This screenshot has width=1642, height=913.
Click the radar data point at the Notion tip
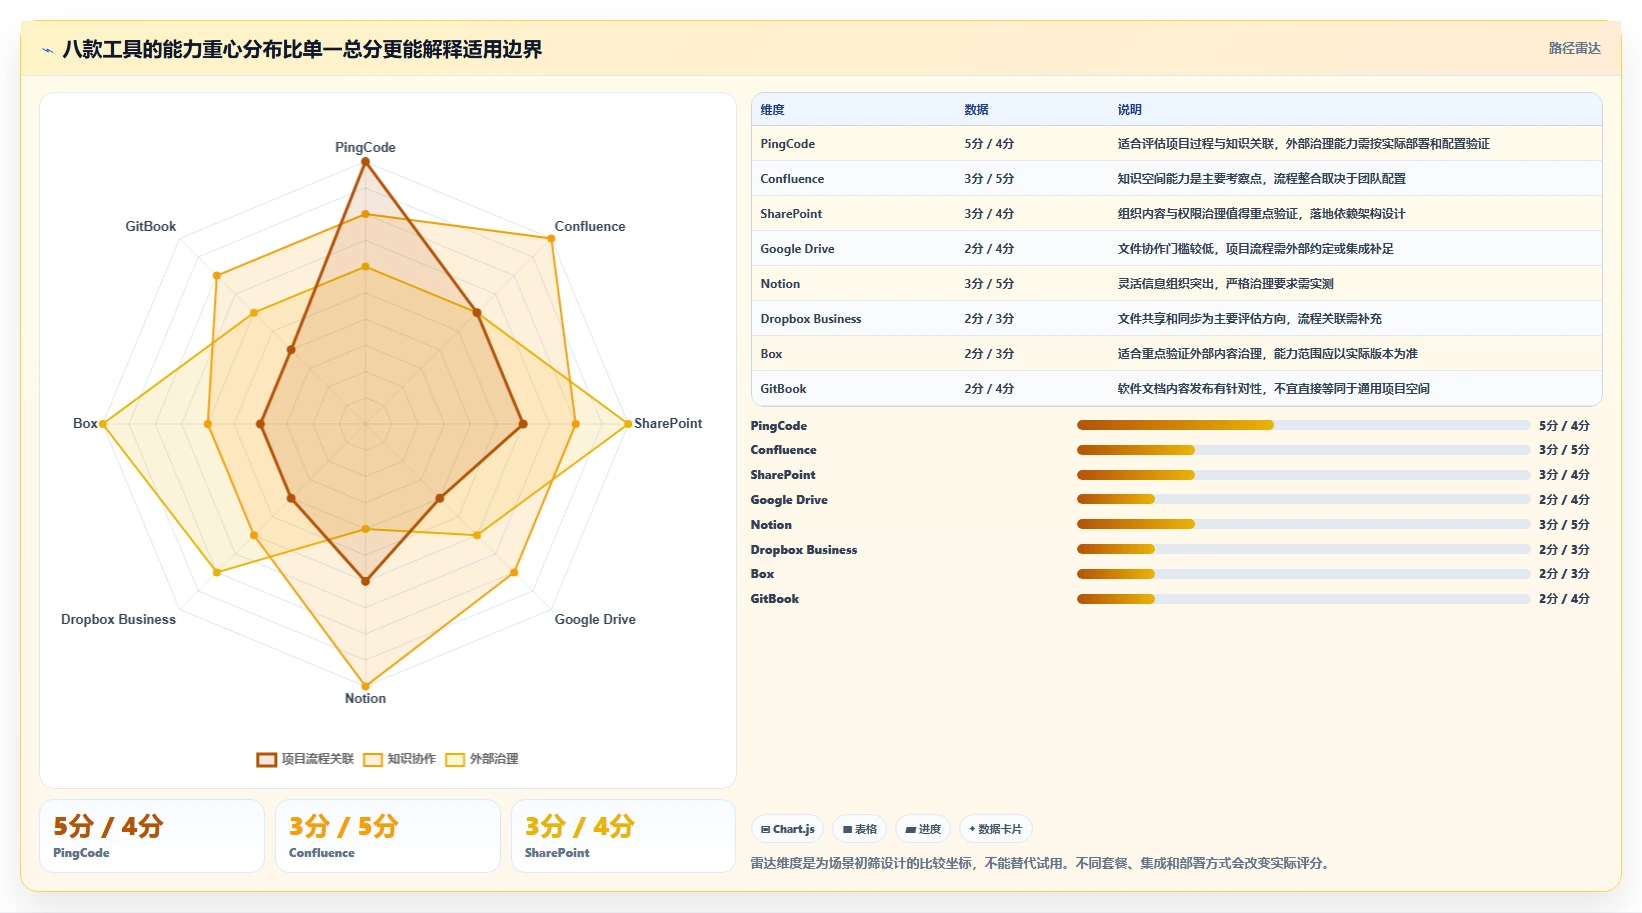(365, 686)
